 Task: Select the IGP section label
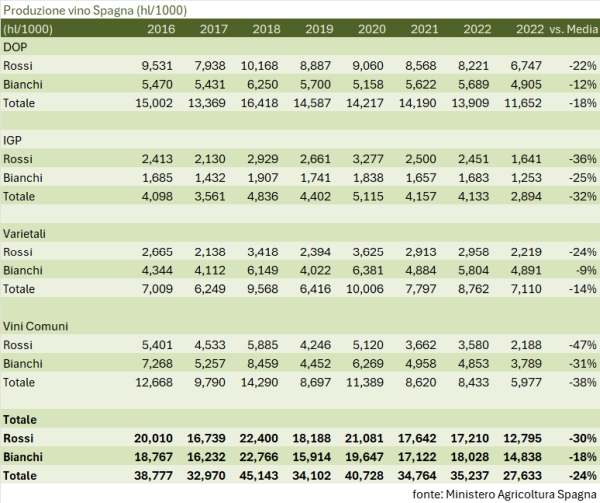pos(14,141)
